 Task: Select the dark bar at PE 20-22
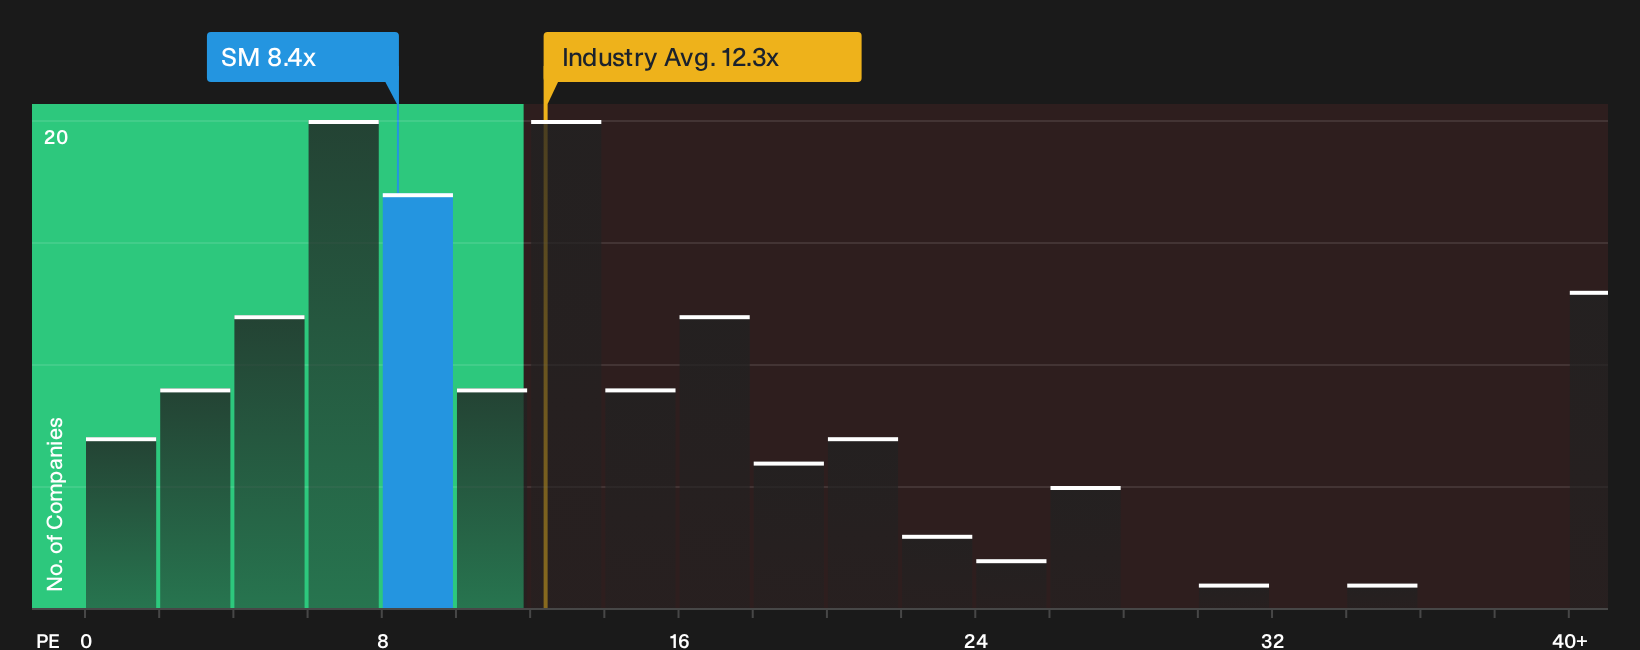863,523
